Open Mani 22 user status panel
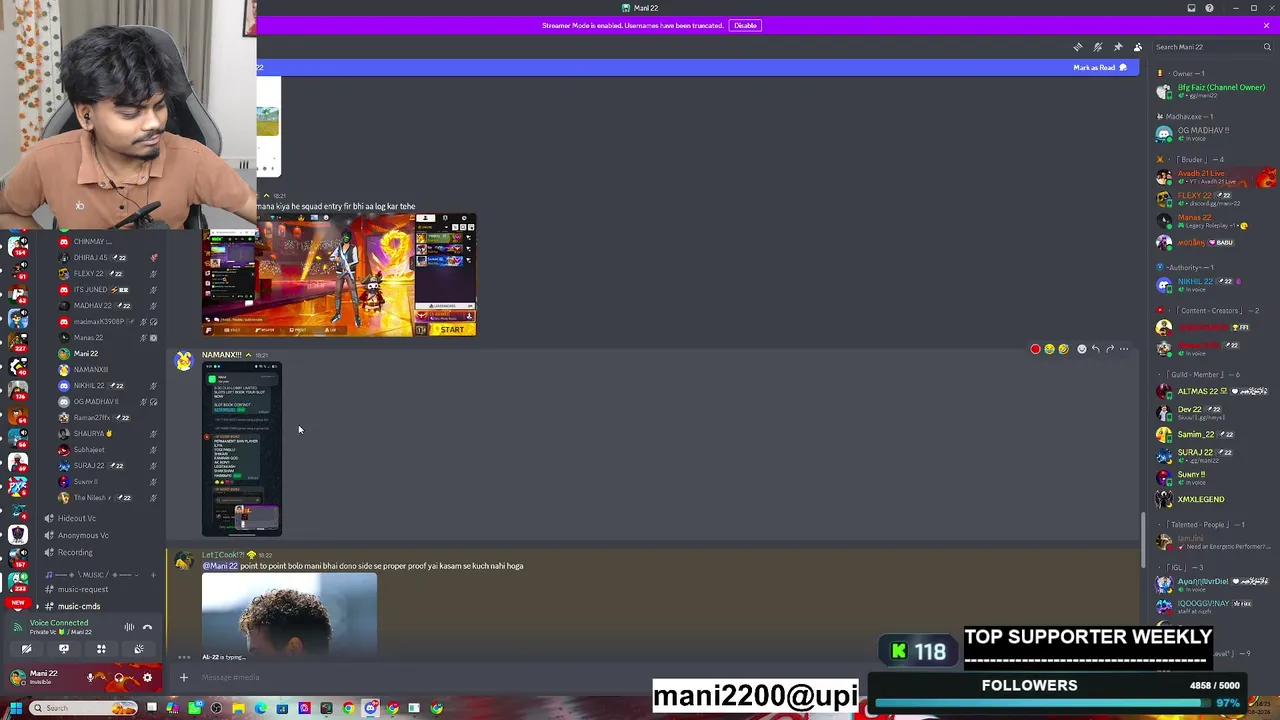The image size is (1280, 720). point(42,678)
